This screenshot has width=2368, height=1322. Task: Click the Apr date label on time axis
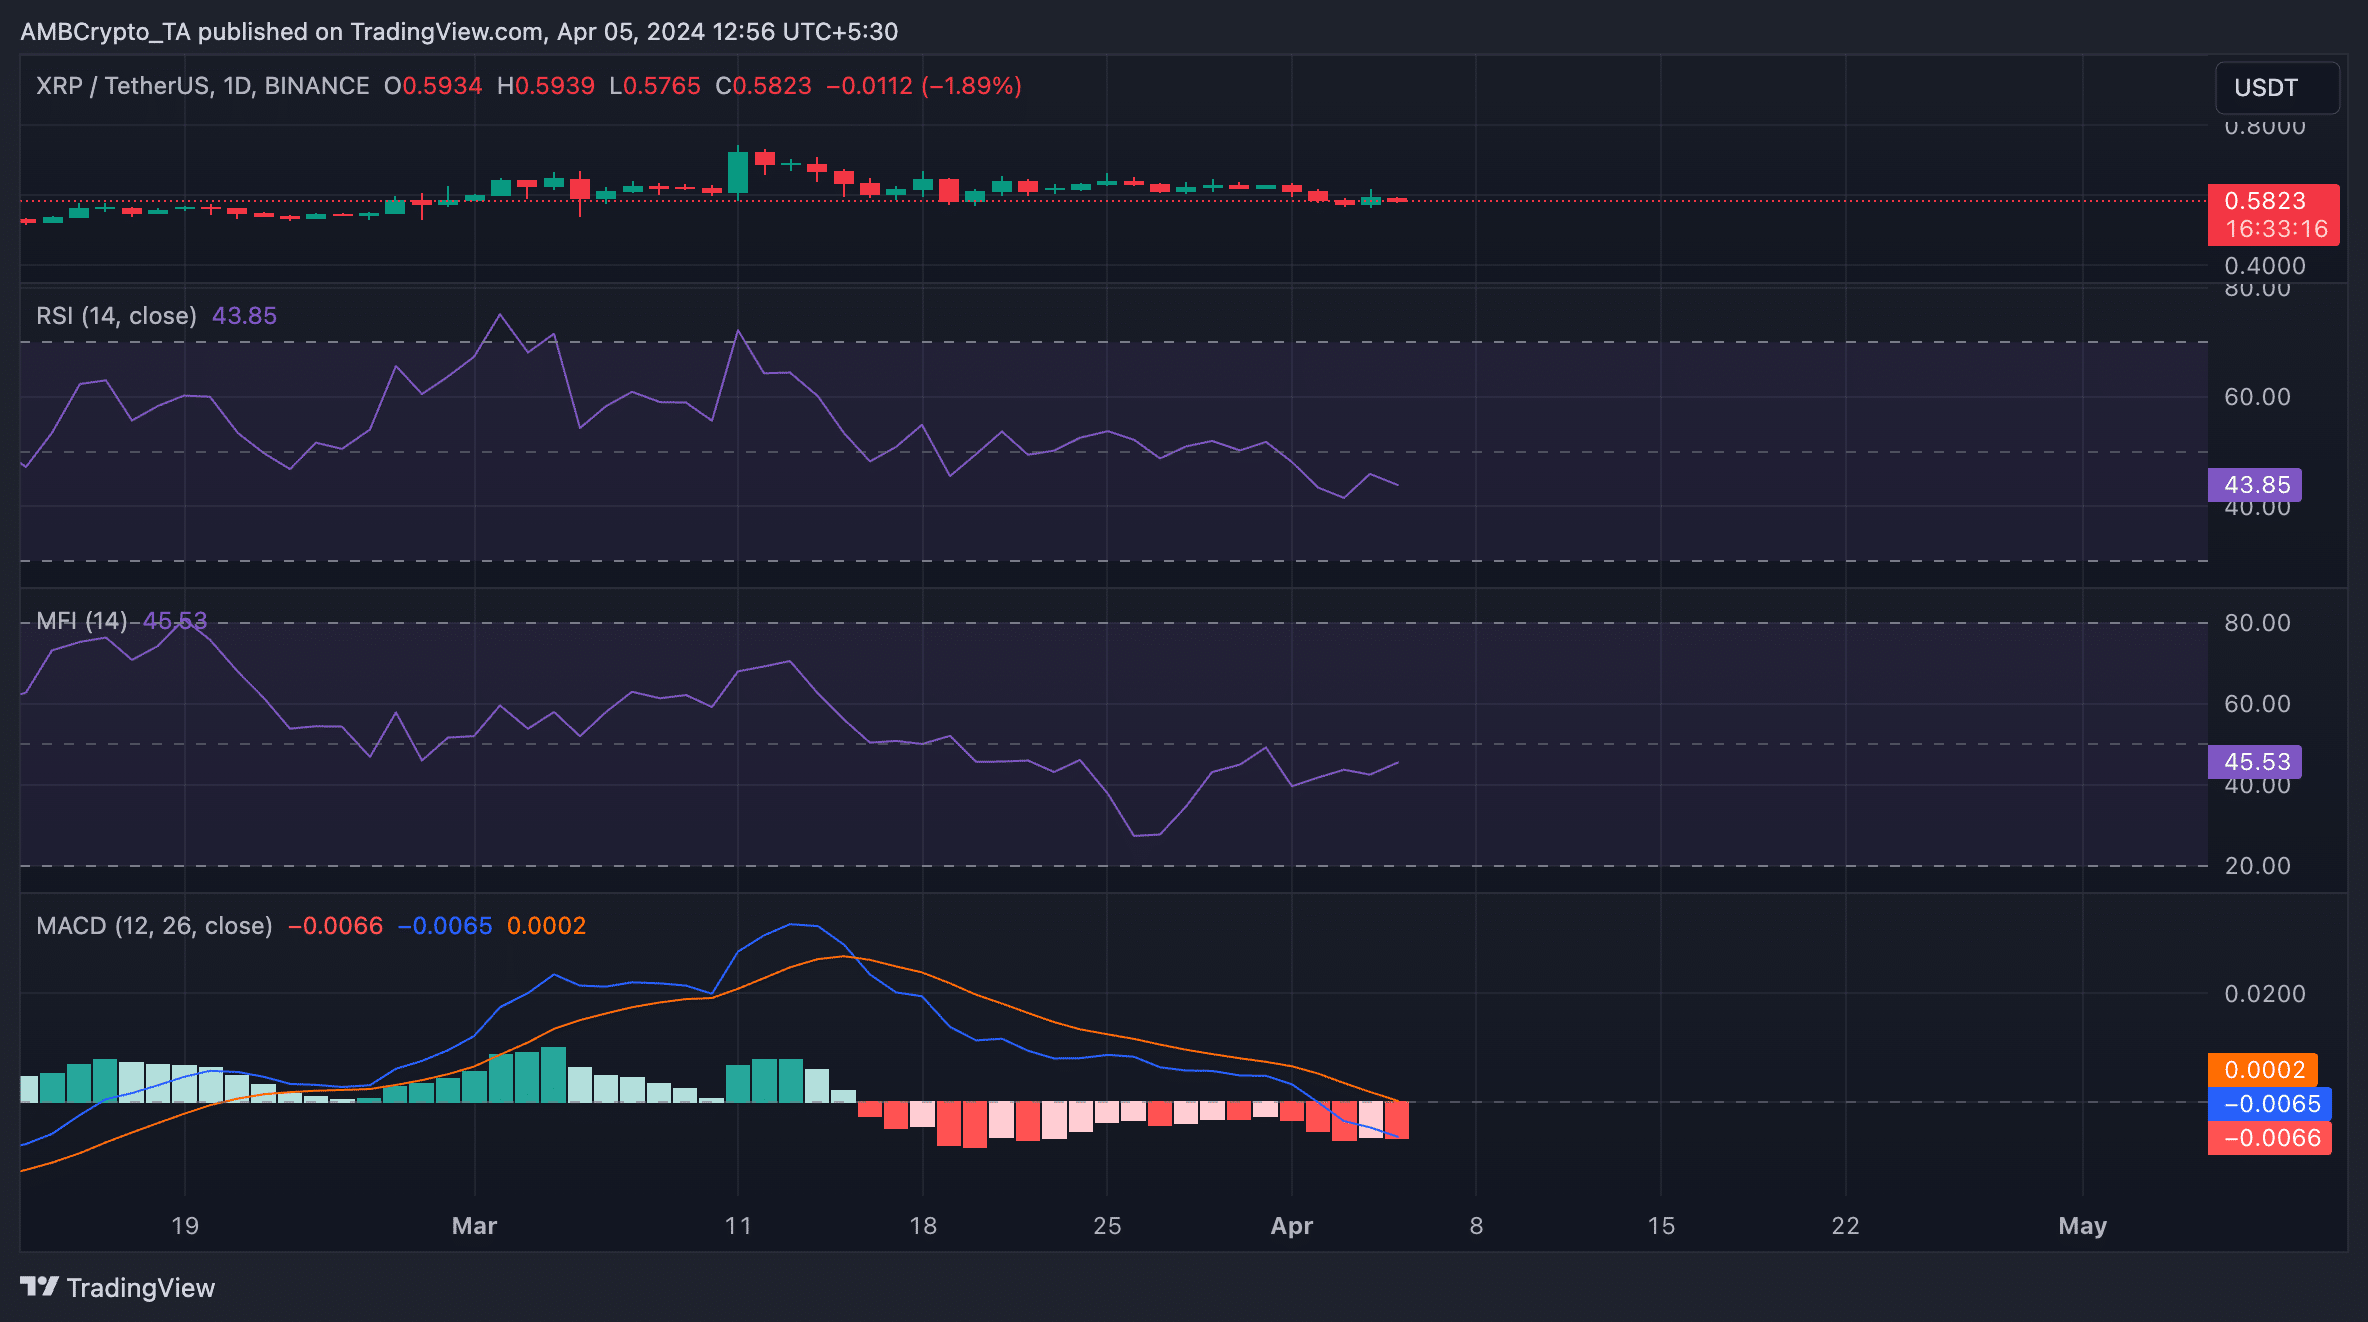tap(1291, 1226)
